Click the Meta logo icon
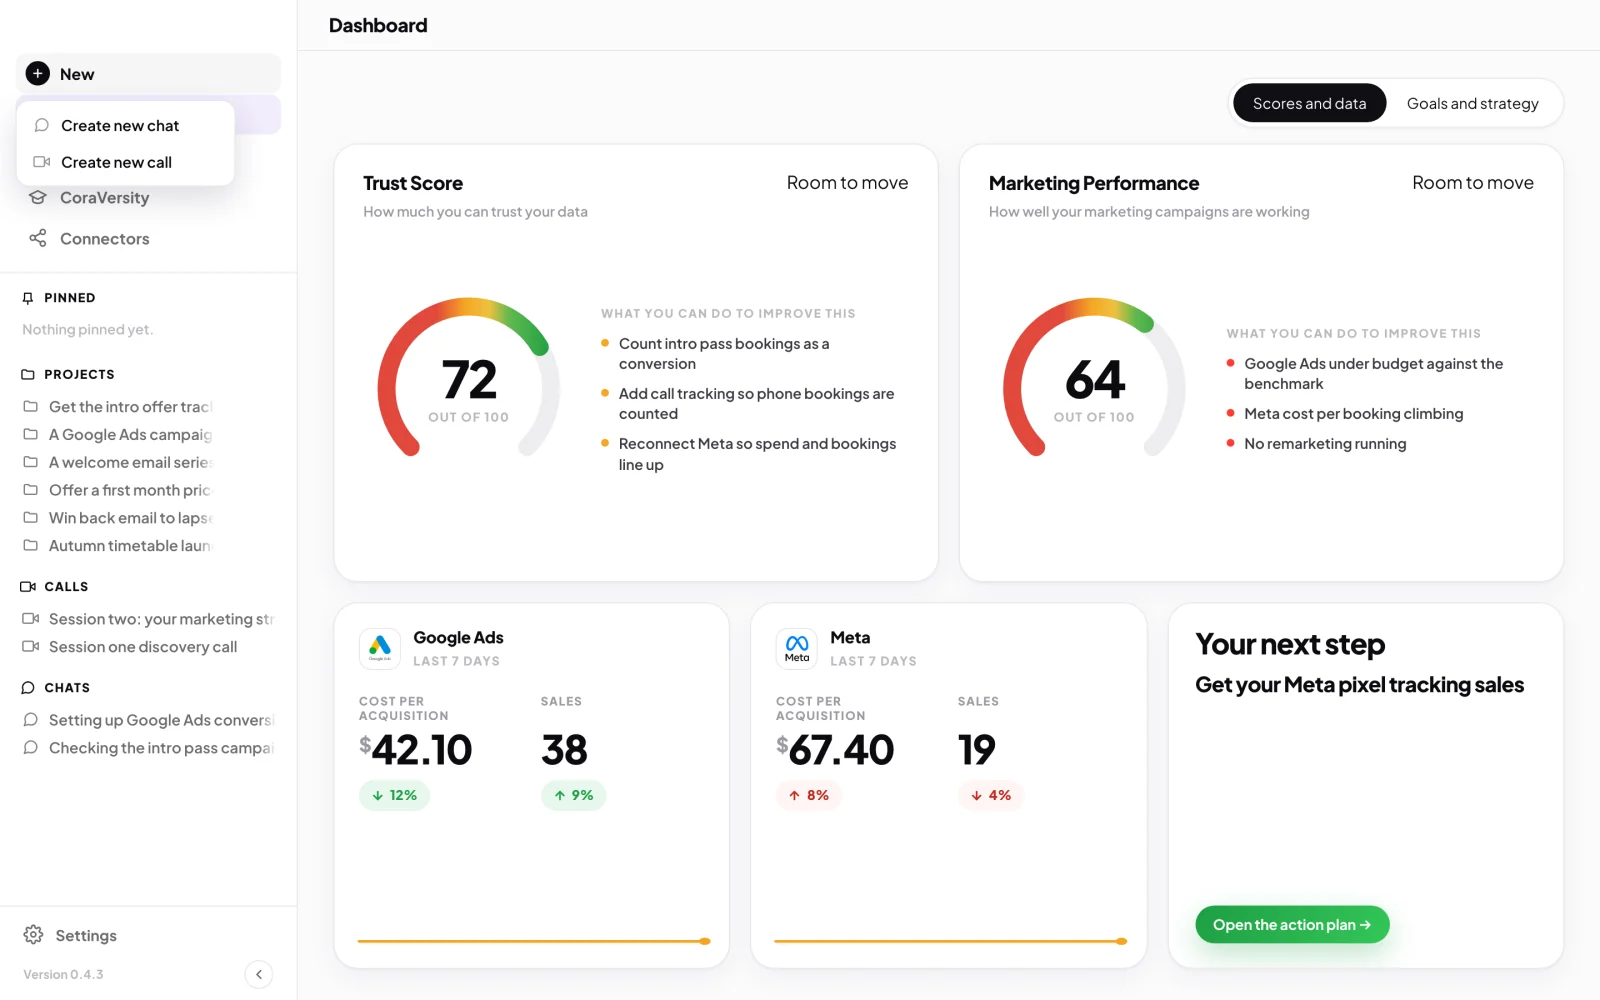The image size is (1600, 1000). click(797, 648)
